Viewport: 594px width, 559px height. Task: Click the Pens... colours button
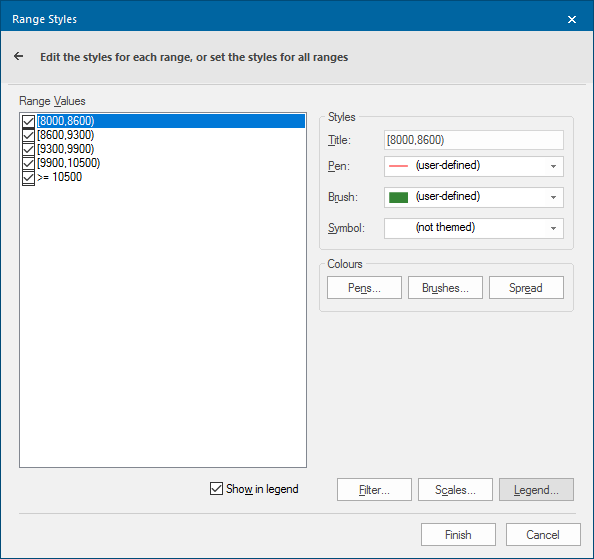point(364,287)
